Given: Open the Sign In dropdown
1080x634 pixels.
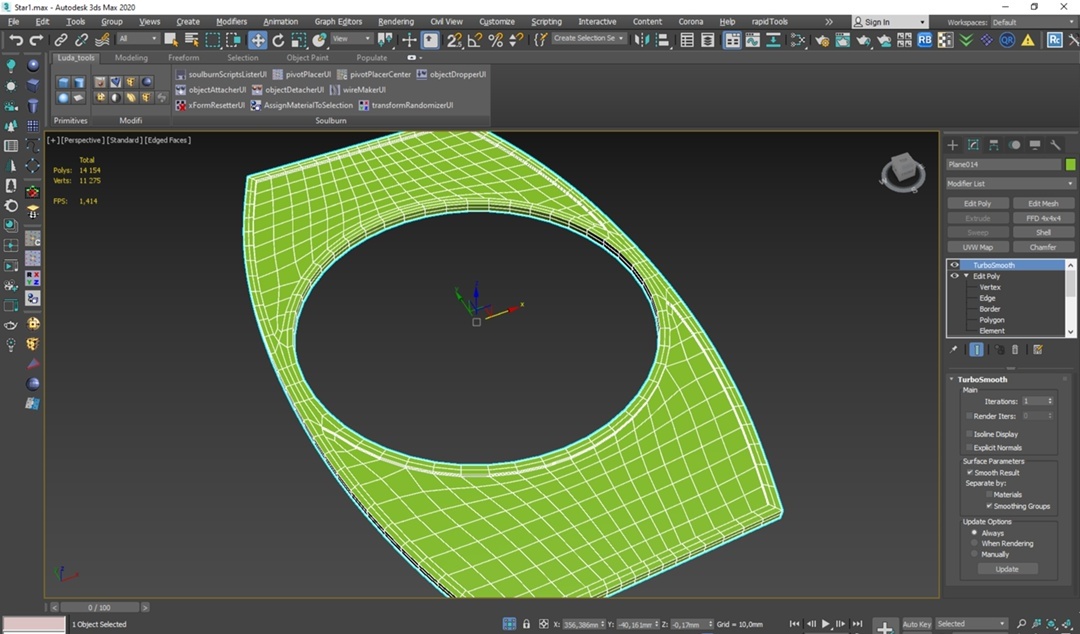Looking at the screenshot, I should tap(890, 22).
